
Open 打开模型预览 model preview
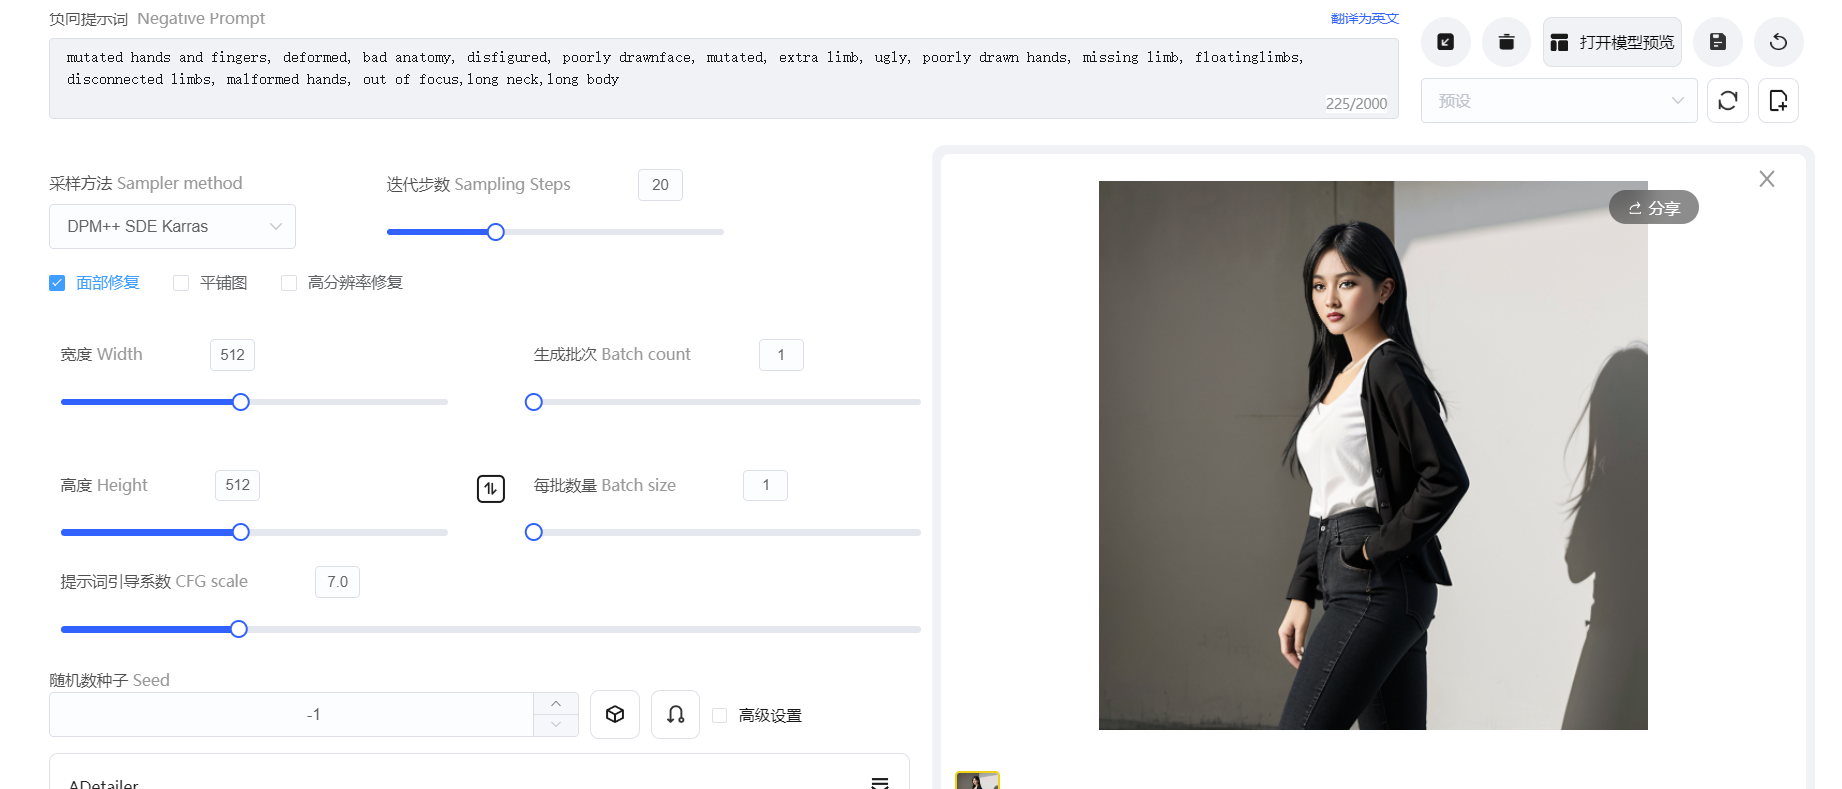(1612, 42)
